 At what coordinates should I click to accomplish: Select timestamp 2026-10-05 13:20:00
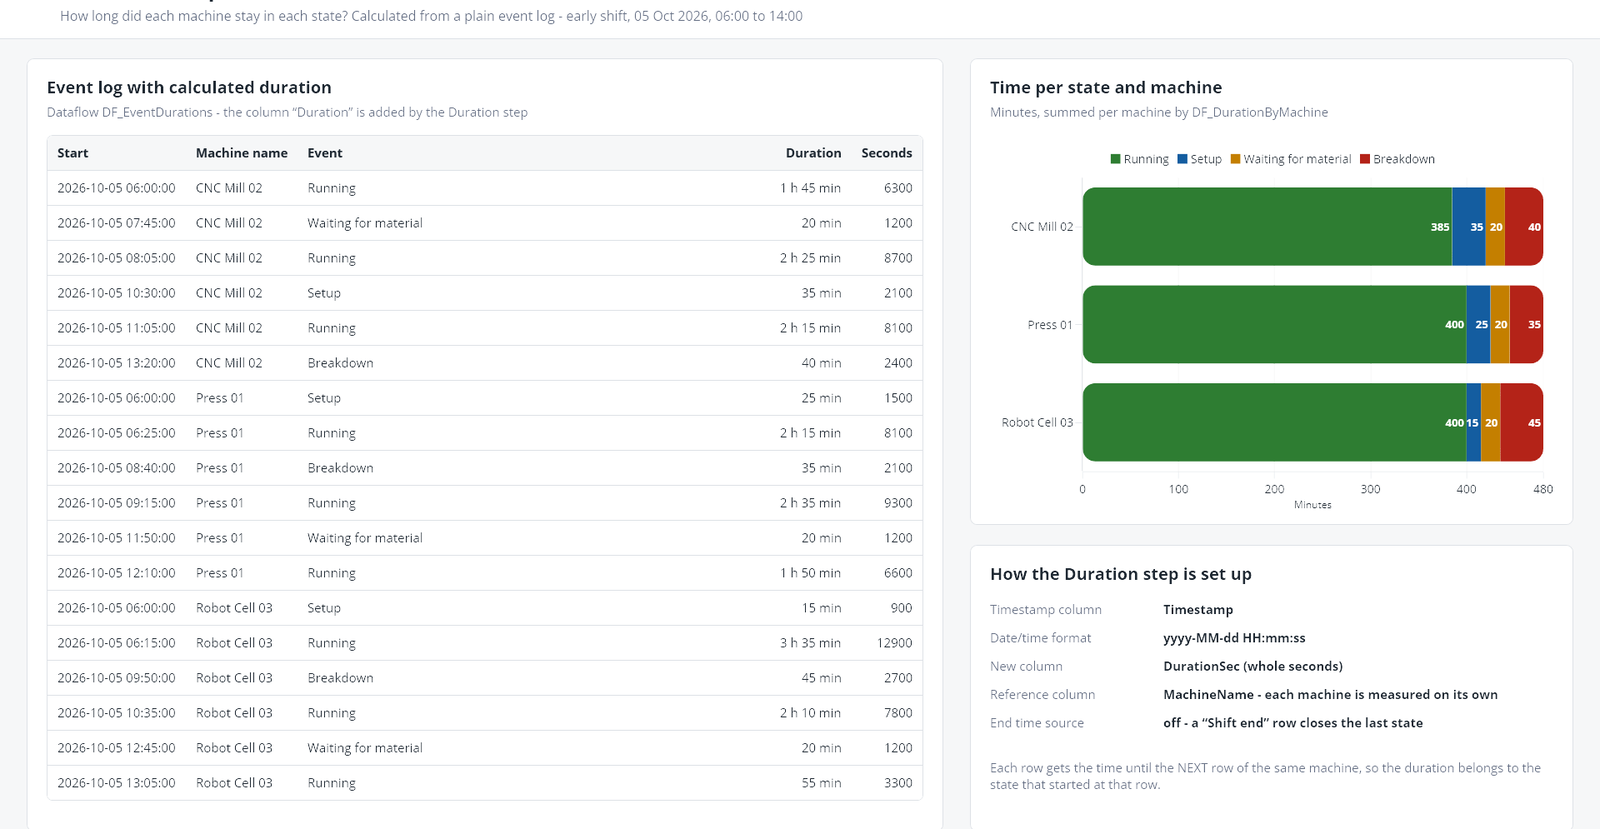click(116, 363)
